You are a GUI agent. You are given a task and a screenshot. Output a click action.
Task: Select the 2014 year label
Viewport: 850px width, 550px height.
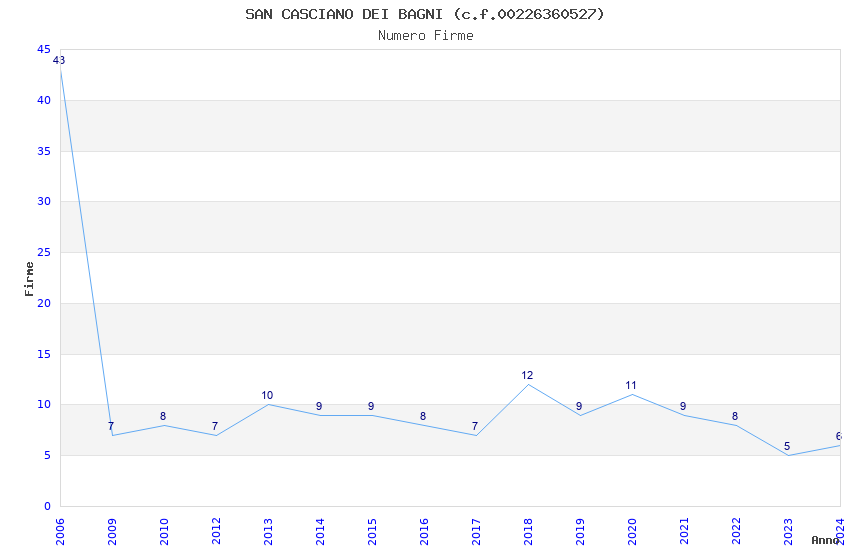click(320, 532)
